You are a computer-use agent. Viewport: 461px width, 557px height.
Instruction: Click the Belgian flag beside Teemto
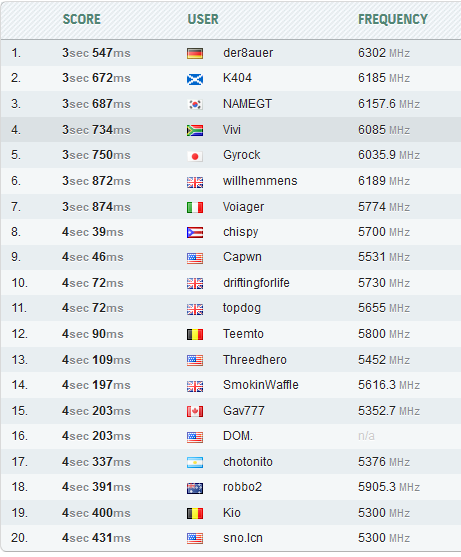(x=195, y=334)
